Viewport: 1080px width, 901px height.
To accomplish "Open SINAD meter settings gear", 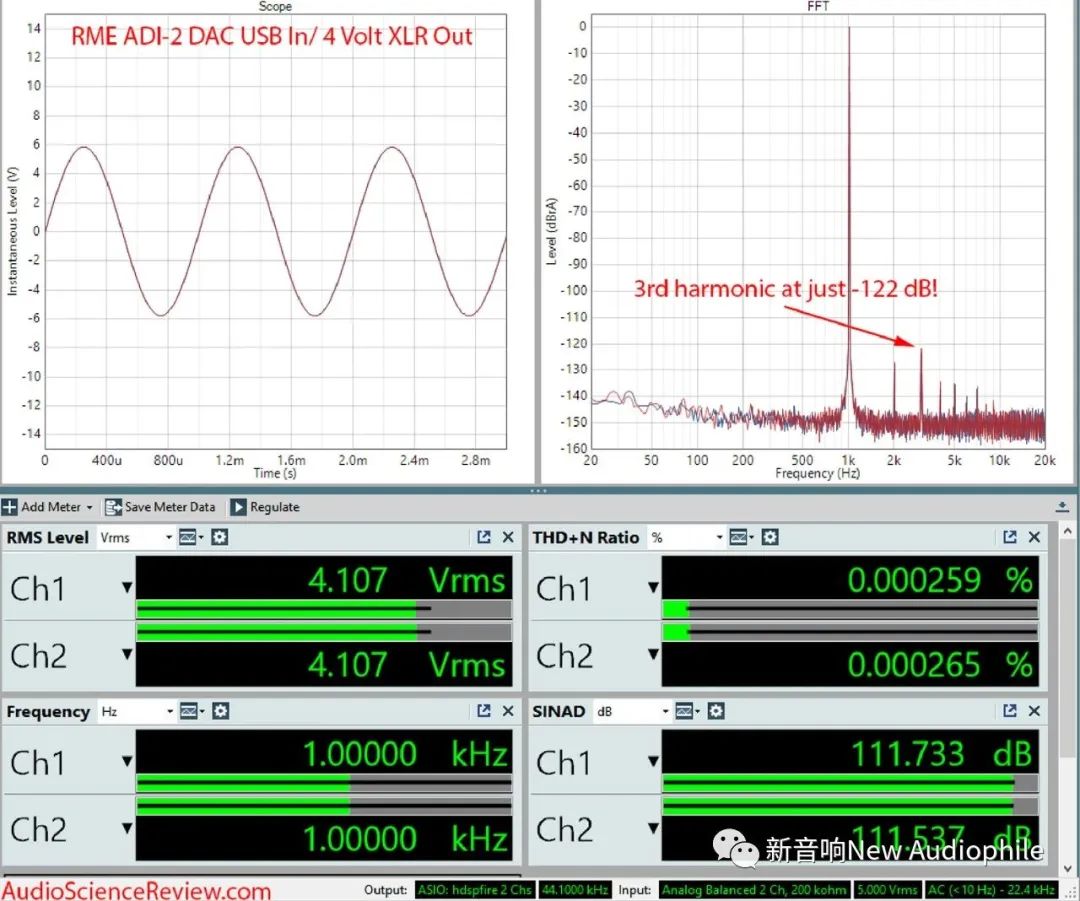I will click(716, 711).
